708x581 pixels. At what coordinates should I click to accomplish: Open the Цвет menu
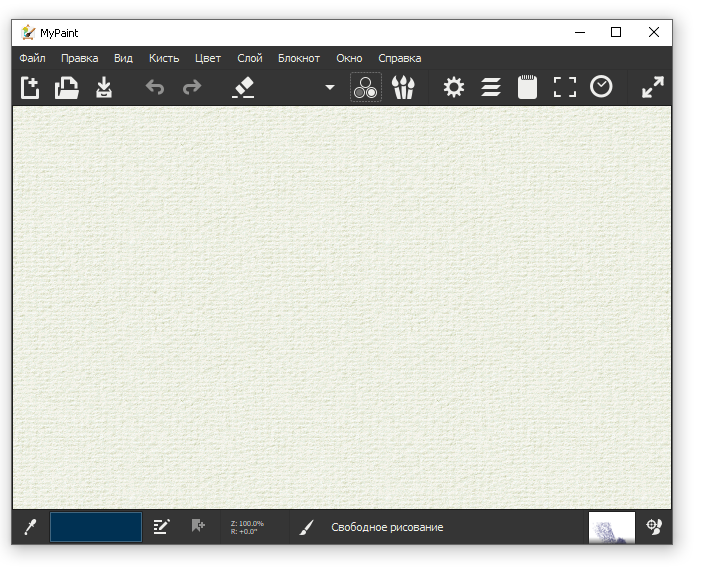pos(208,58)
